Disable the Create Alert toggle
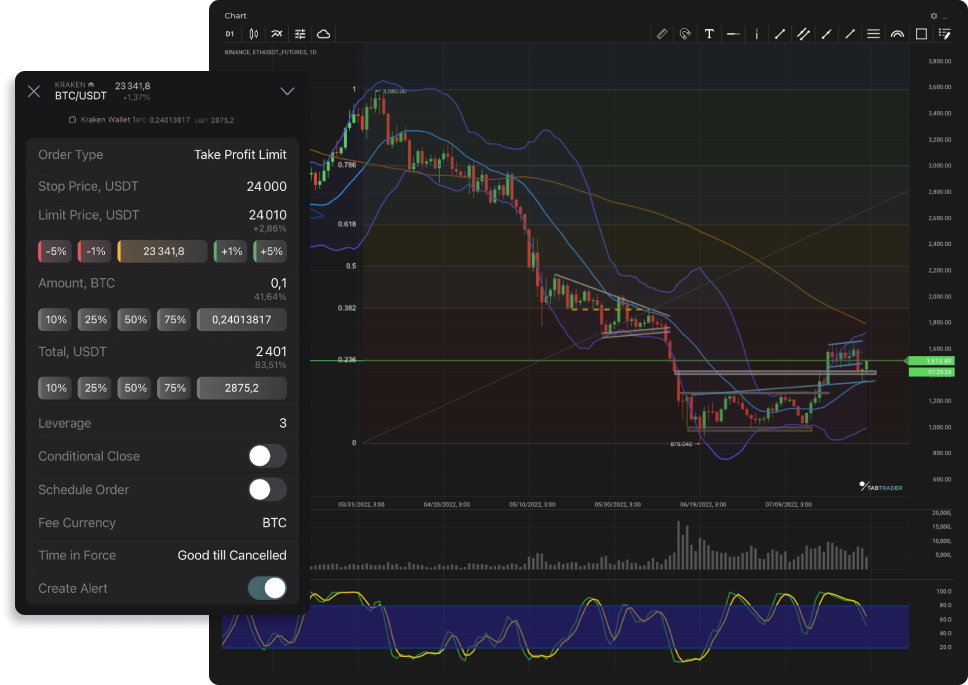The height and width of the screenshot is (685, 968). tap(267, 588)
